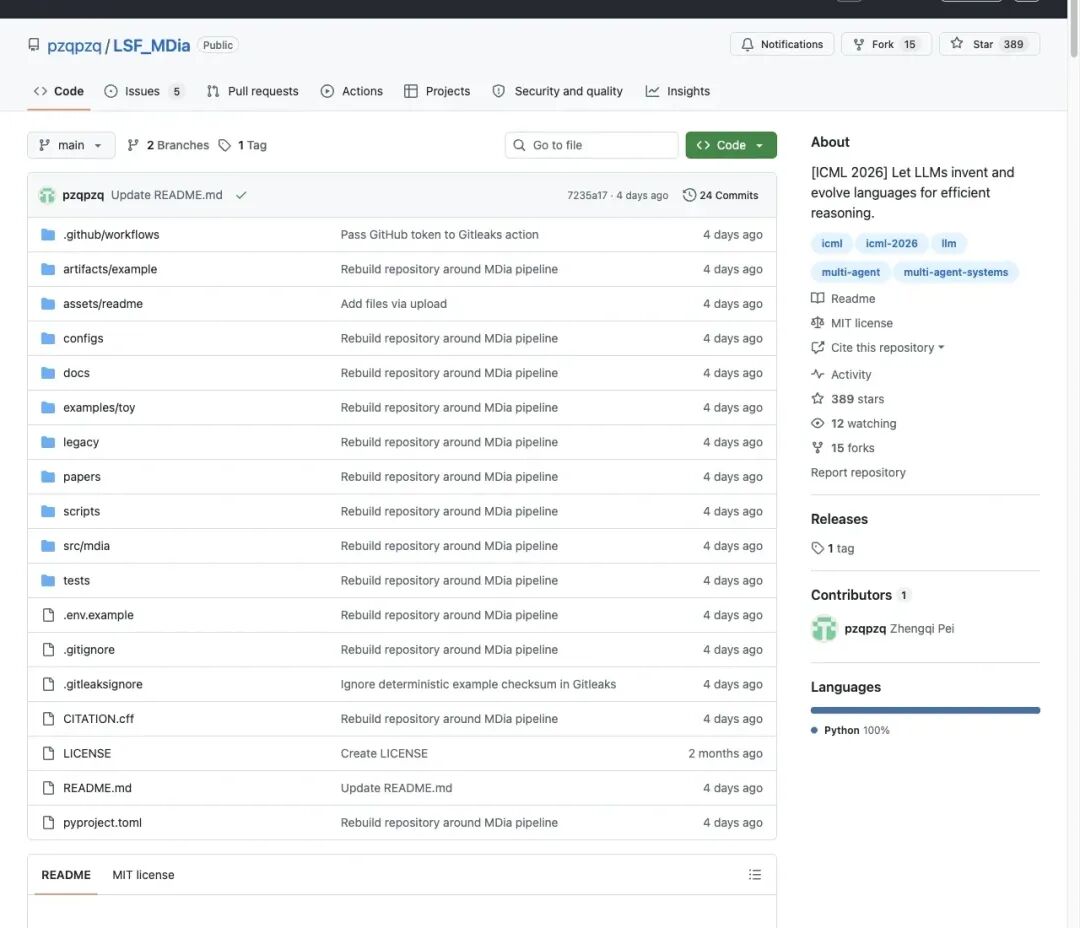Image resolution: width=1080 pixels, height=928 pixels.
Task: Select the multi-agent-systems topic tag
Action: click(955, 272)
